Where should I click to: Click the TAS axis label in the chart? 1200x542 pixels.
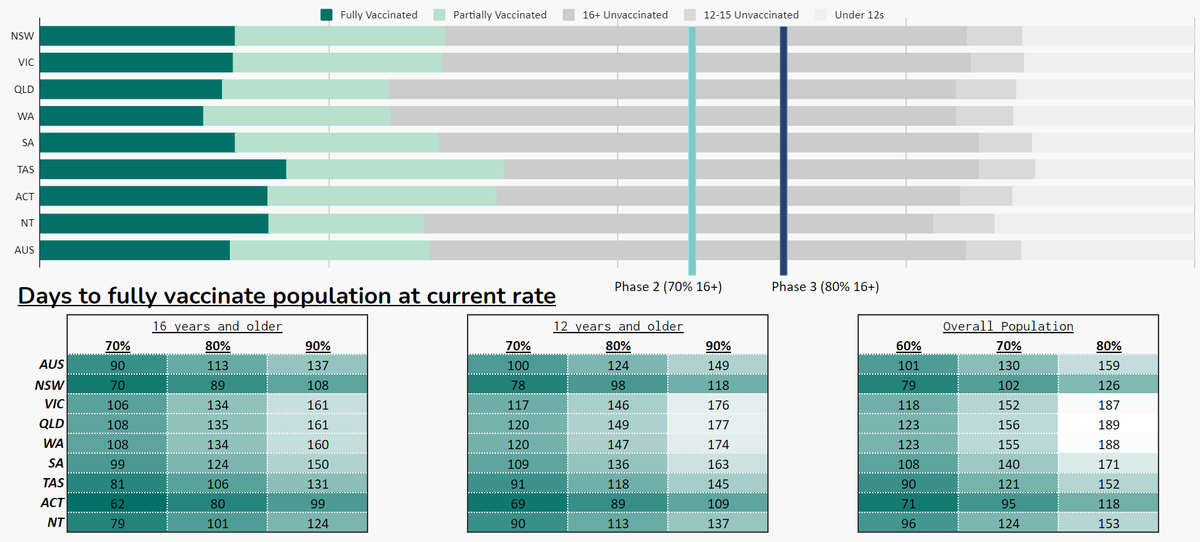point(25,170)
